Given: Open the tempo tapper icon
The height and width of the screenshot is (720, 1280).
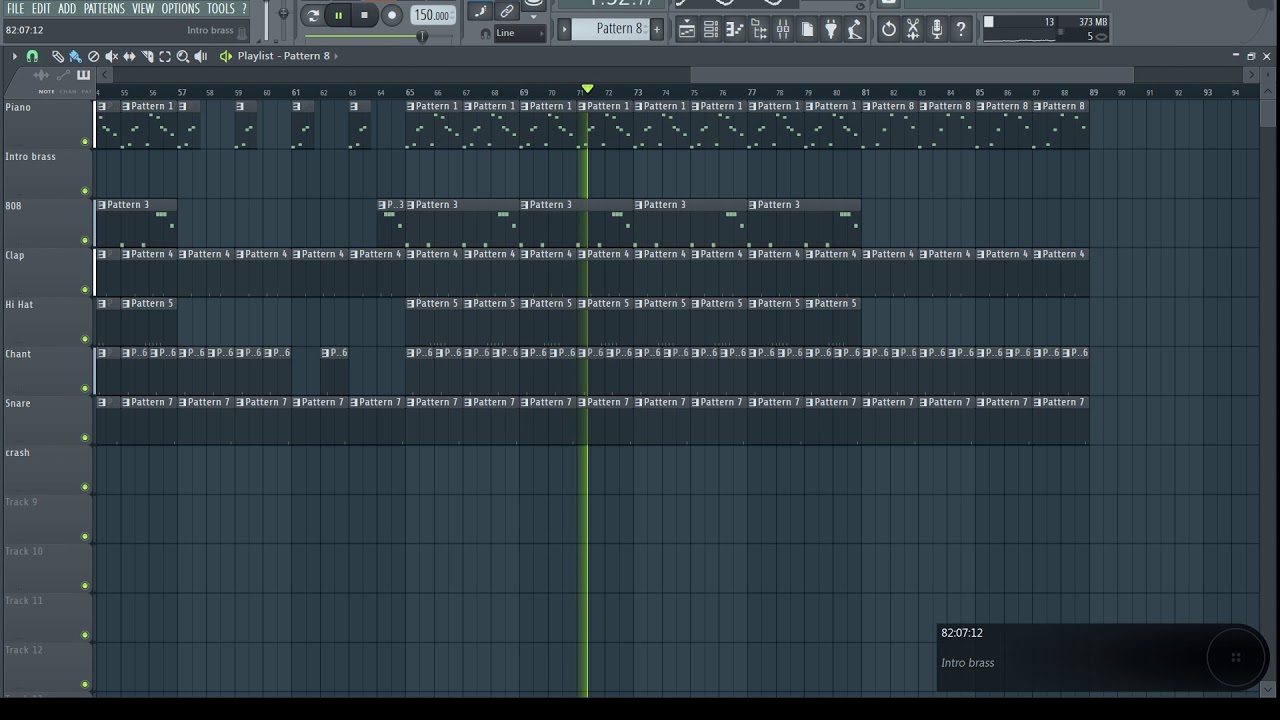Looking at the screenshot, I should pyautogui.click(x=854, y=29).
